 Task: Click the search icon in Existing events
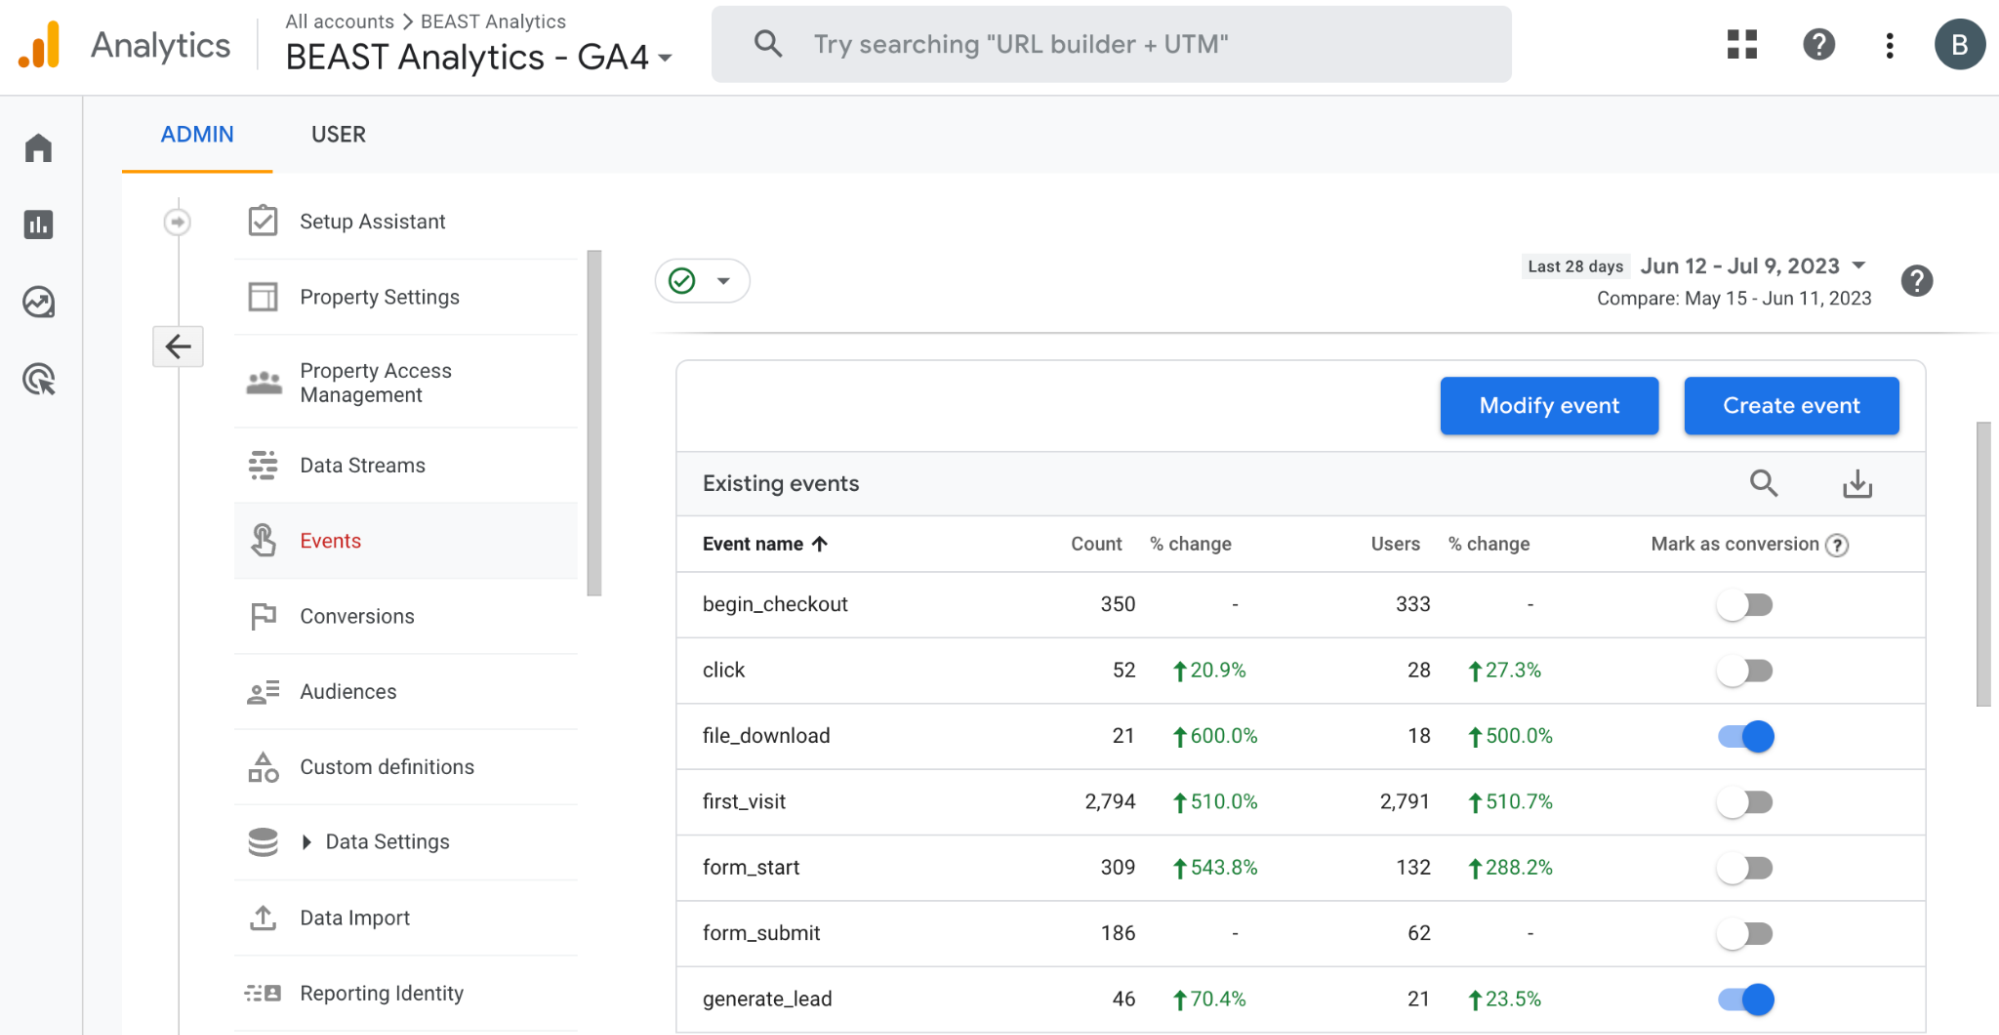[x=1763, y=484]
